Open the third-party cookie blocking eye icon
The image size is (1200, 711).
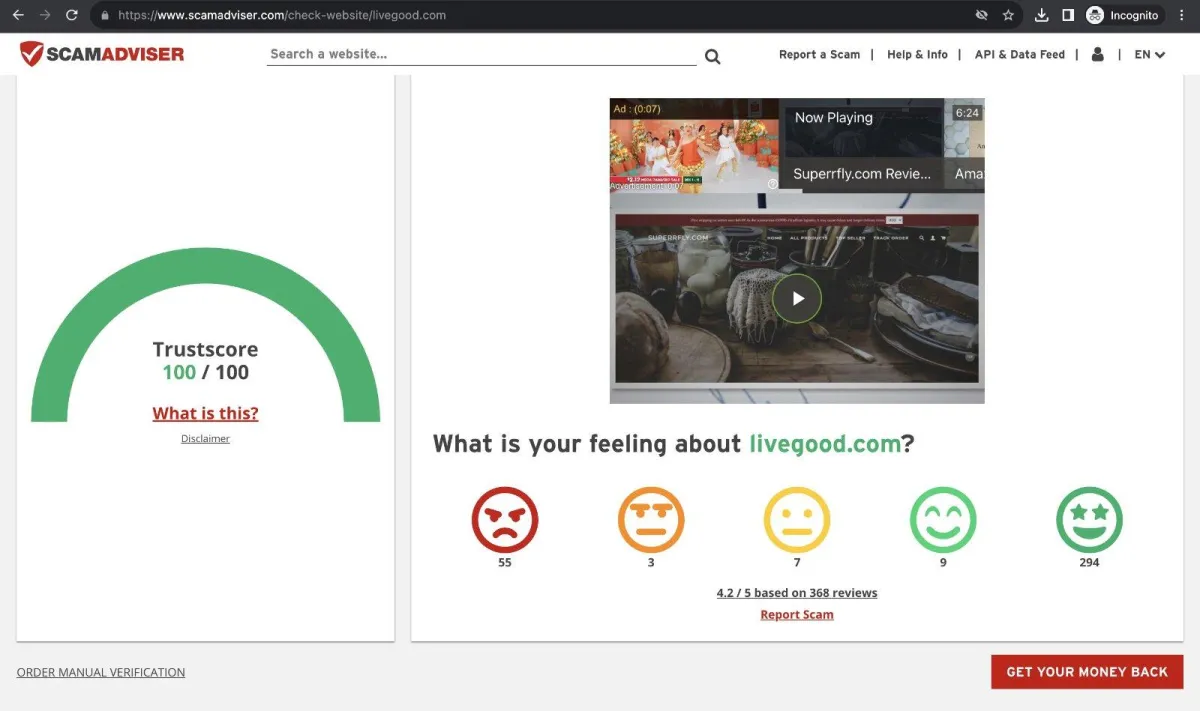981,16
